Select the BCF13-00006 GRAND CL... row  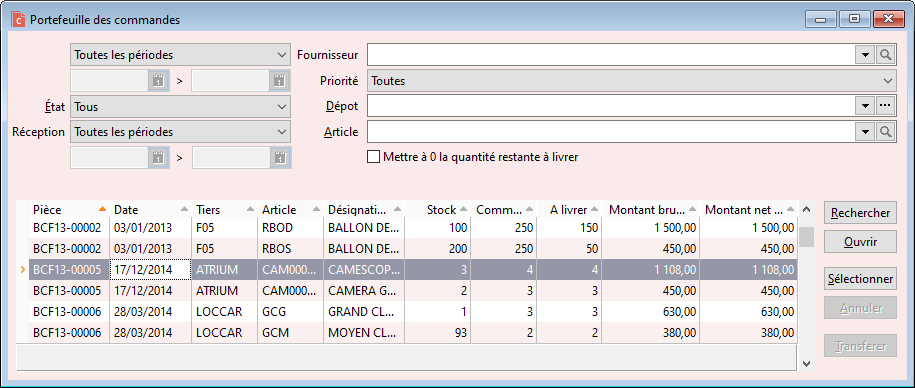[x=413, y=312]
